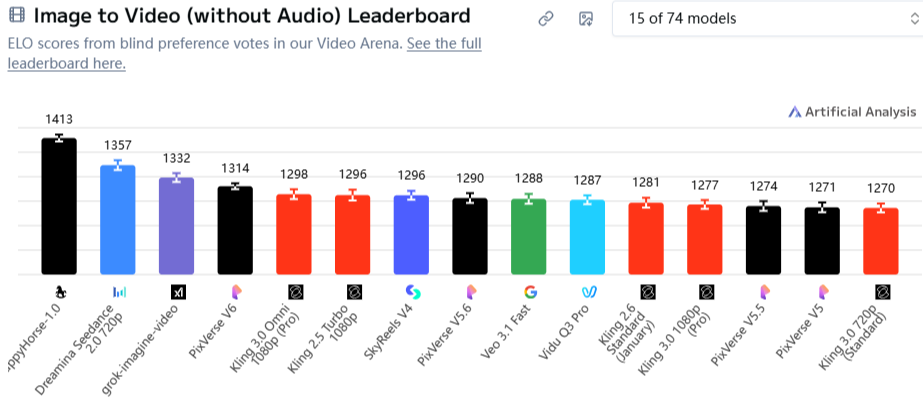
Task: Select the cyan Vidu Q3 Pro bar
Action: coord(589,237)
